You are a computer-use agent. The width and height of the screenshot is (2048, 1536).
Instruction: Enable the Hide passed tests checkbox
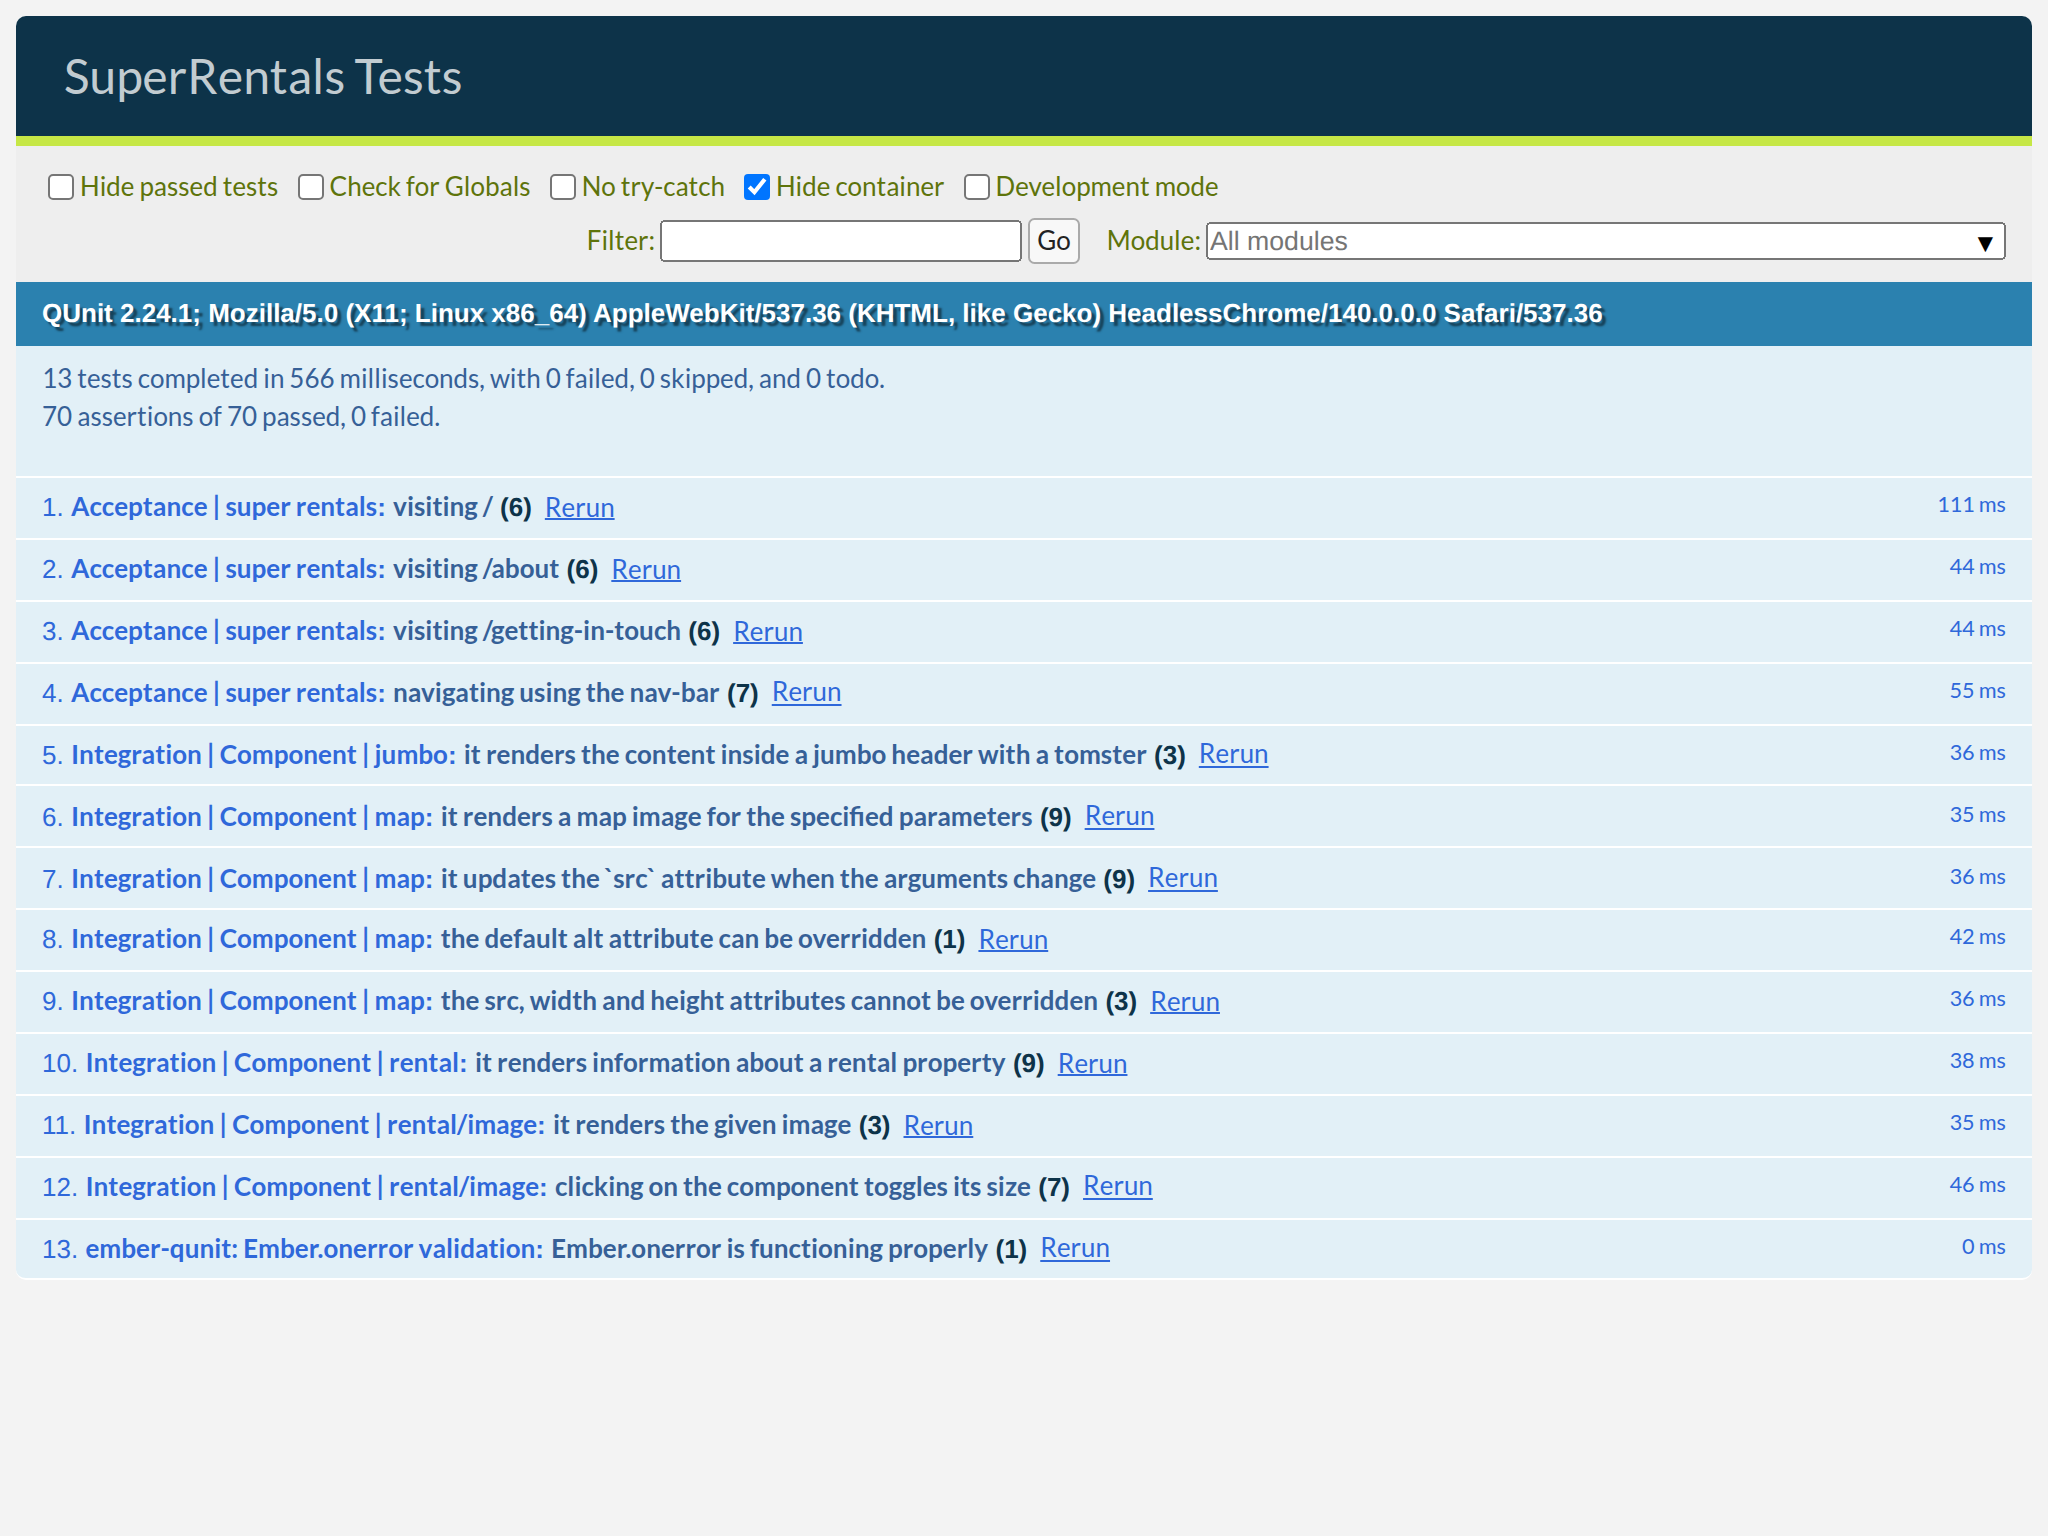point(61,187)
